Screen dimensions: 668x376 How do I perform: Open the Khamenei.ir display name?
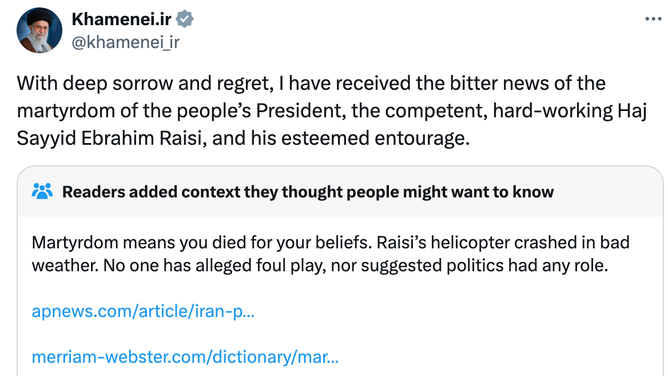[x=121, y=19]
